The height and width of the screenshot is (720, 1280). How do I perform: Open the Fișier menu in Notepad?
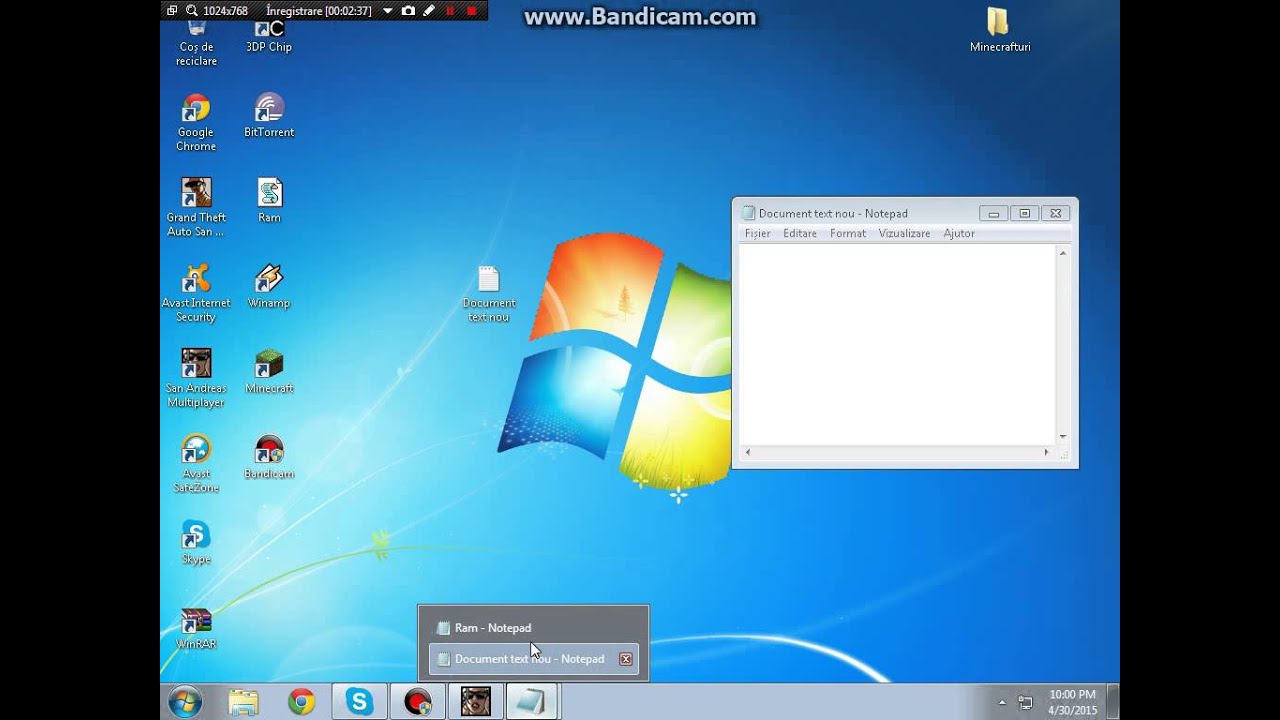pyautogui.click(x=757, y=233)
